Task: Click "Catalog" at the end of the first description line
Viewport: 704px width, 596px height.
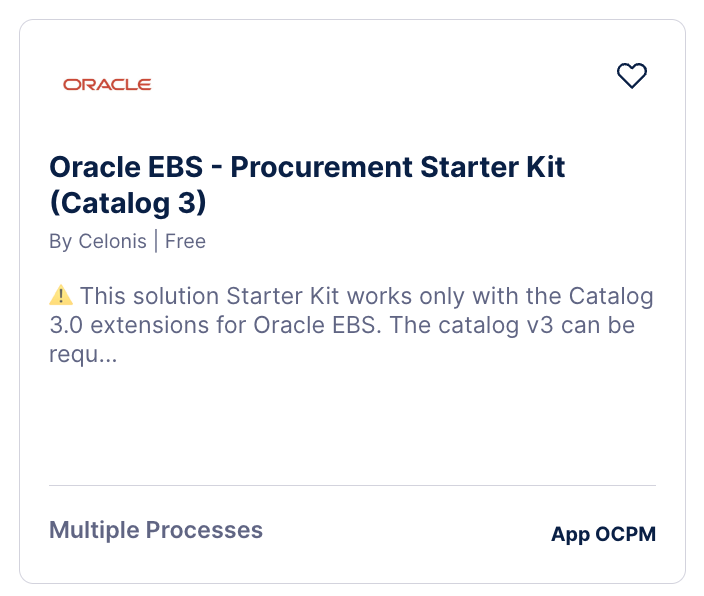Action: tap(611, 296)
